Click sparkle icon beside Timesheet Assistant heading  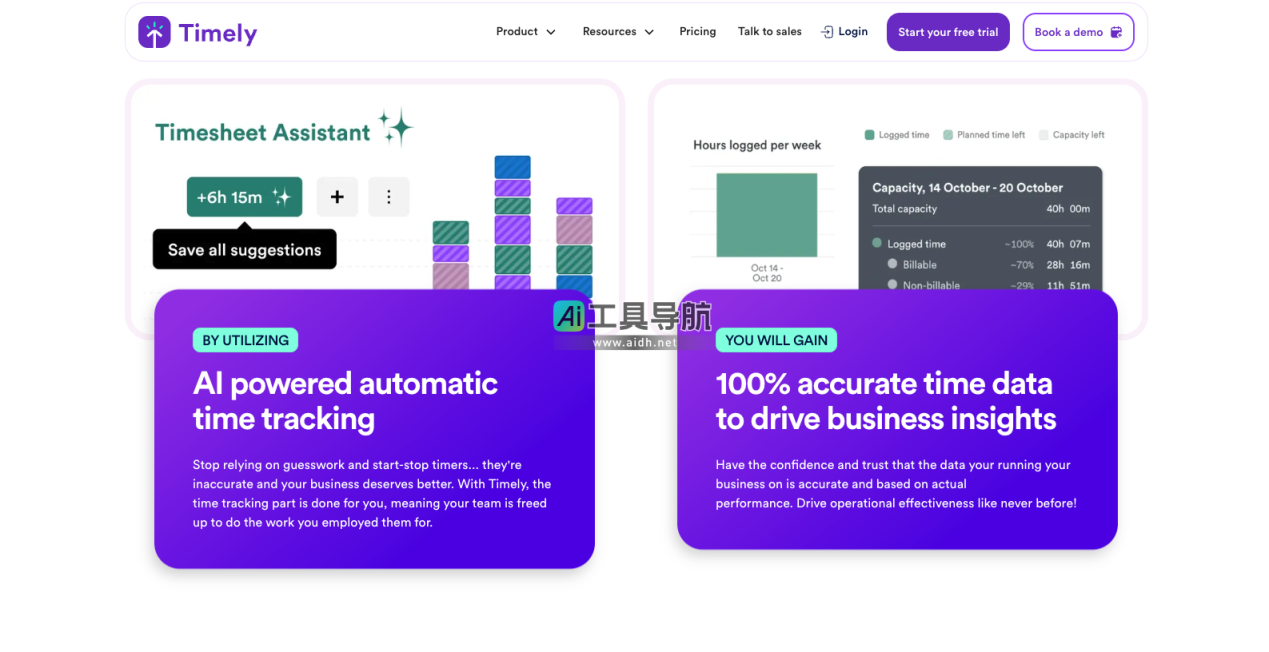396,128
